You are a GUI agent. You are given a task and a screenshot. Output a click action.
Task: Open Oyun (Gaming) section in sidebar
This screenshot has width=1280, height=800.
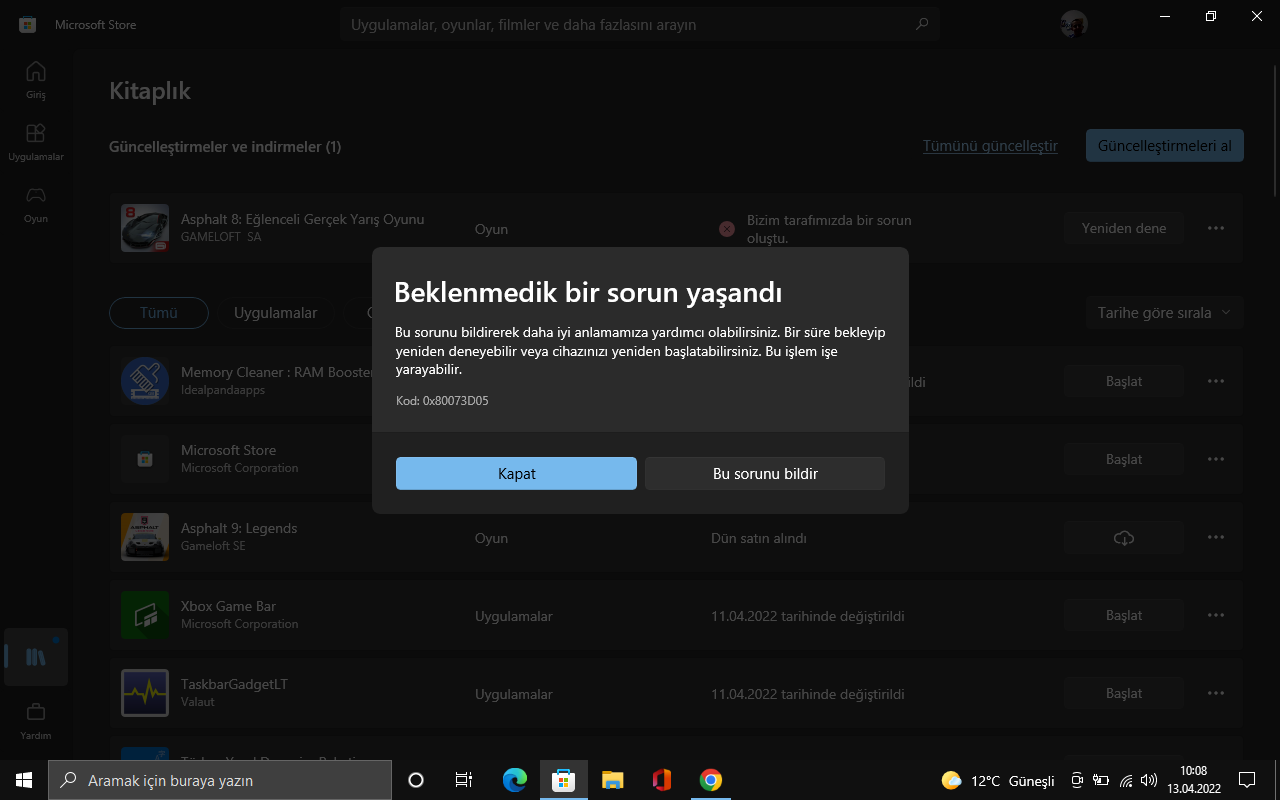pyautogui.click(x=36, y=204)
